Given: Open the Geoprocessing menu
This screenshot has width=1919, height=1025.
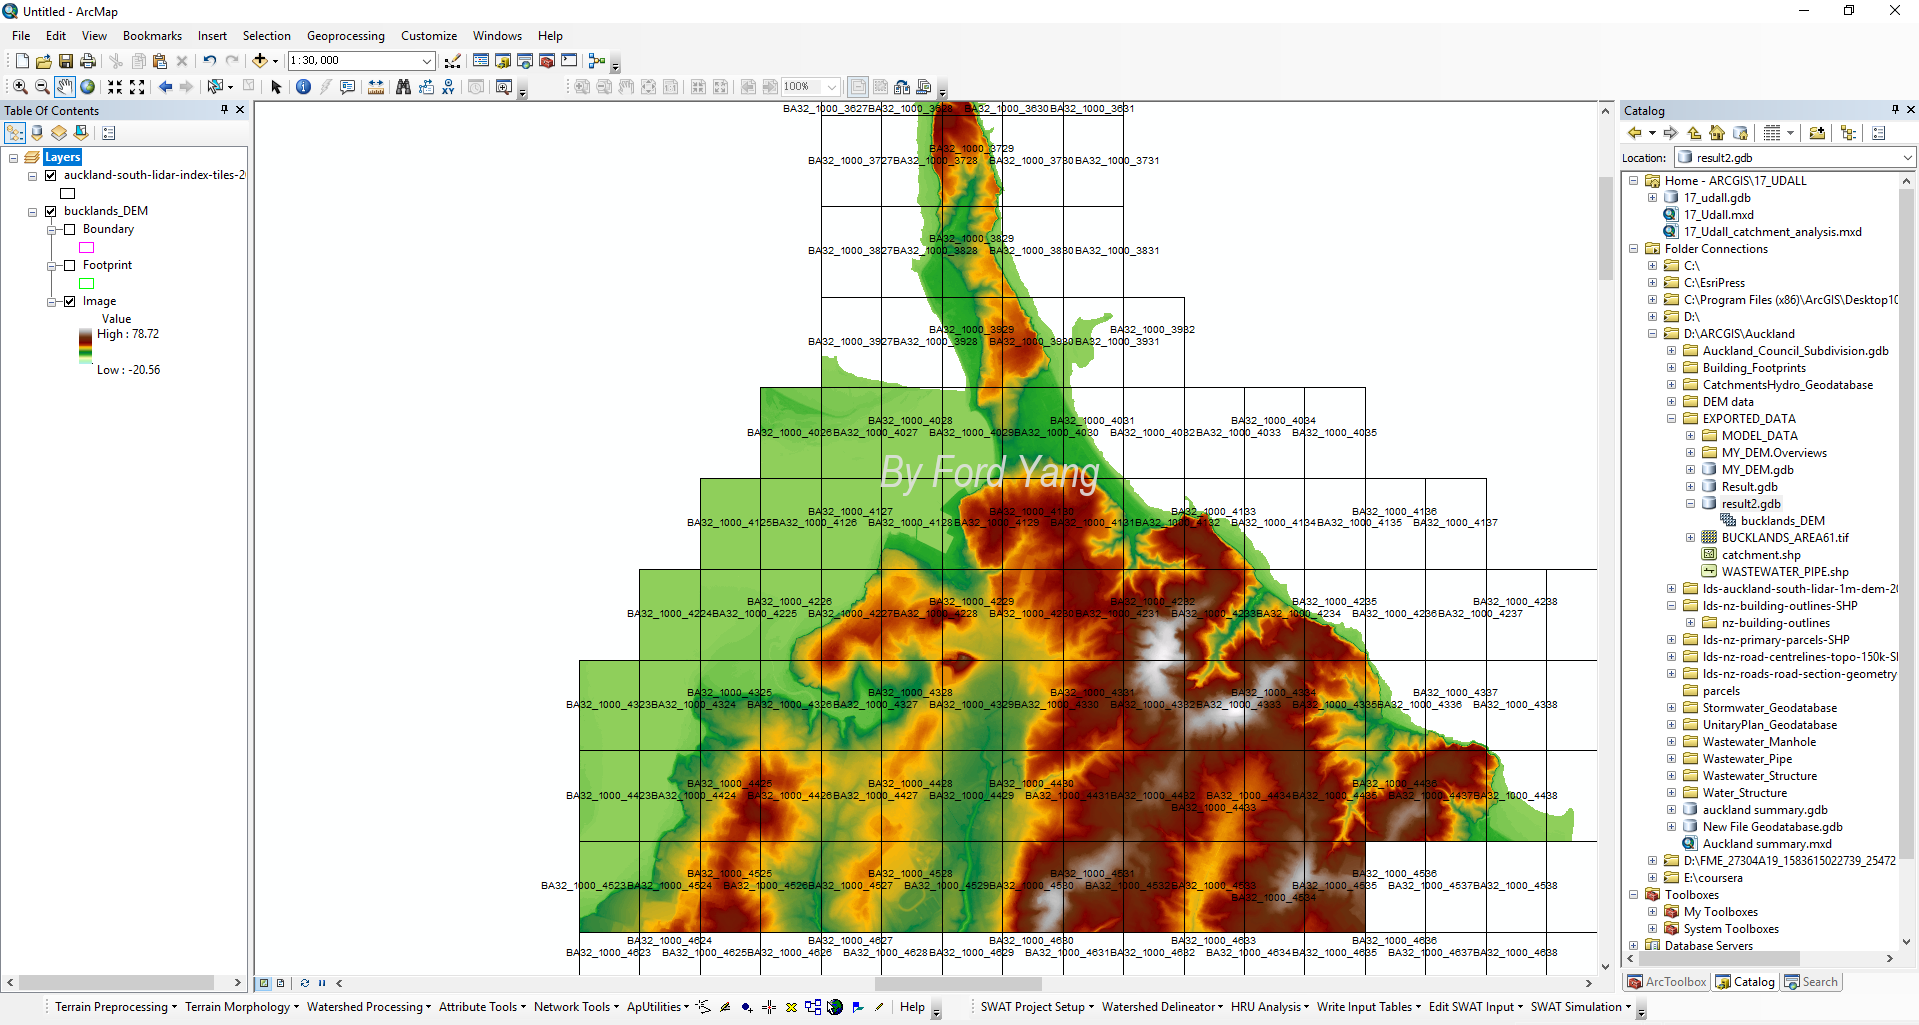Looking at the screenshot, I should pos(345,36).
